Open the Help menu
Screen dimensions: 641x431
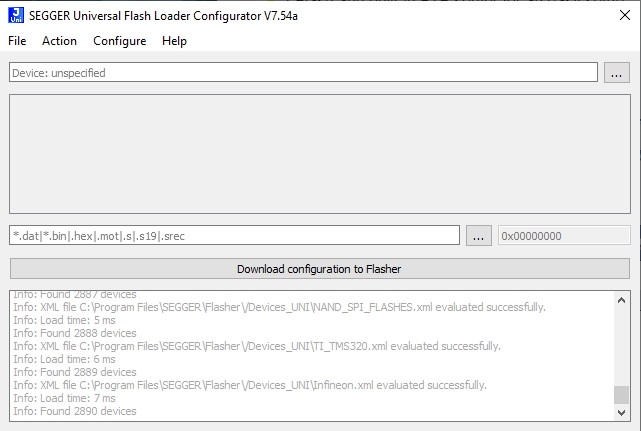[x=174, y=41]
